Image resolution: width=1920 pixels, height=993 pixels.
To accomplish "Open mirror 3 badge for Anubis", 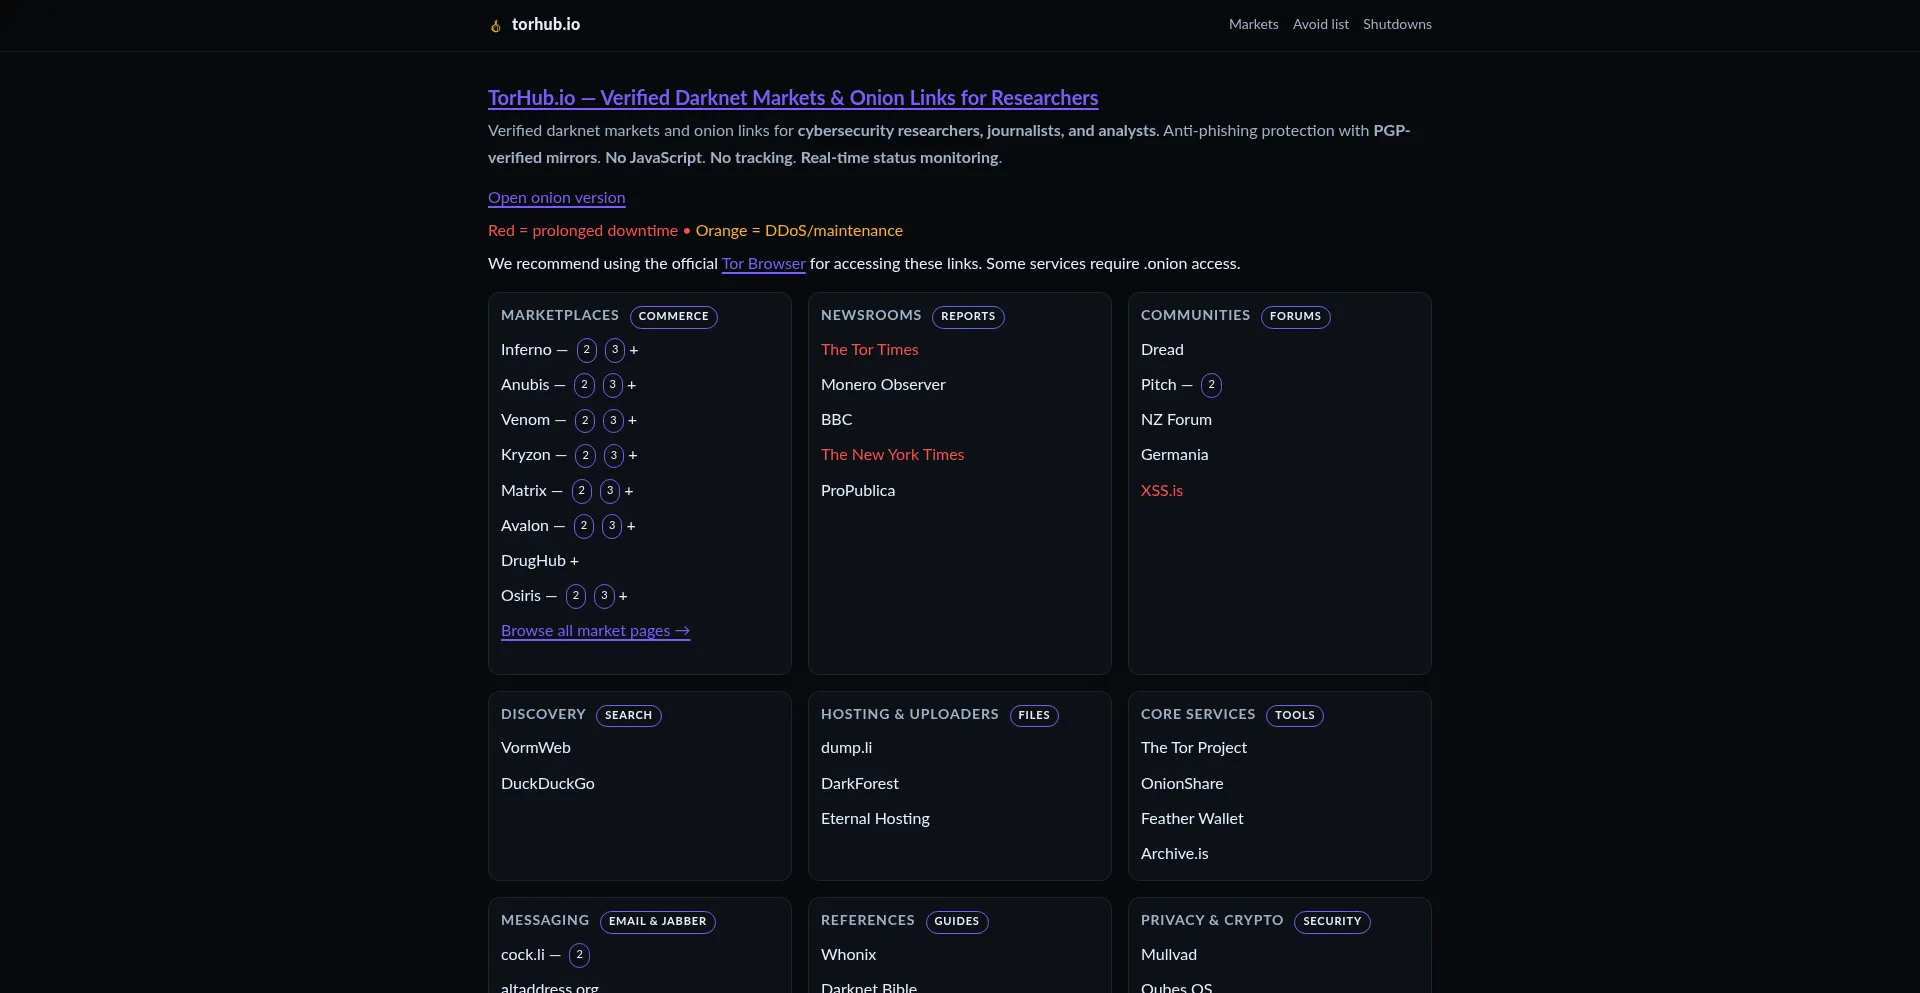I will tap(613, 385).
